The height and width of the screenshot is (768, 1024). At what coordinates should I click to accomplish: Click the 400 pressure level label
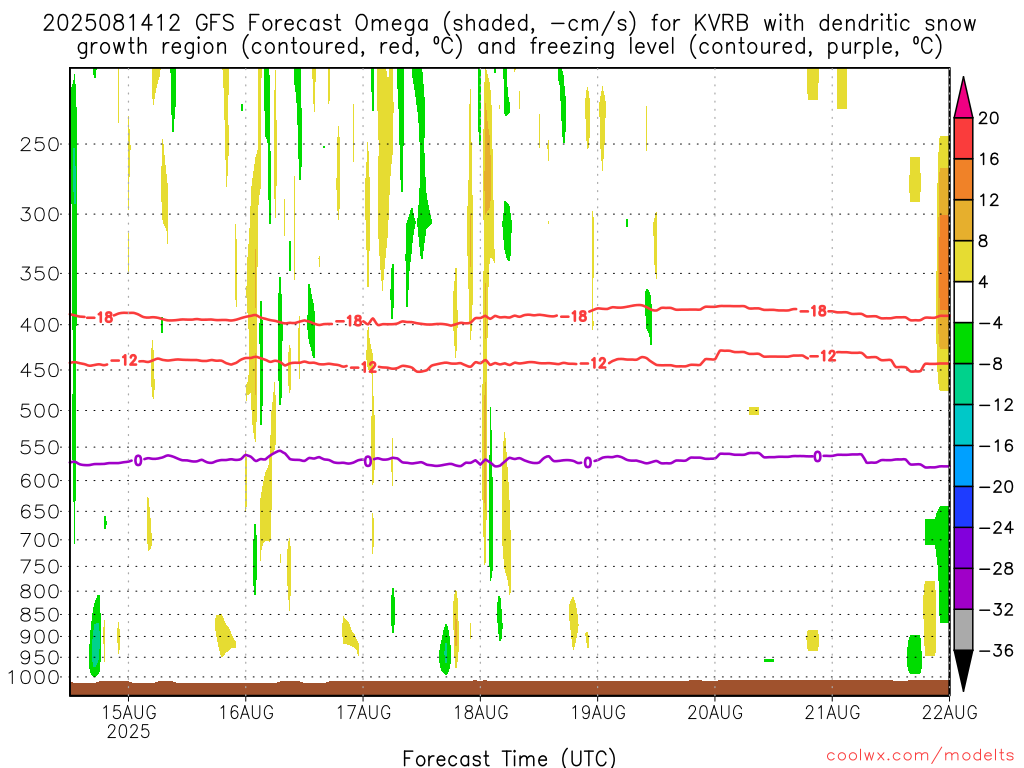tap(40, 325)
